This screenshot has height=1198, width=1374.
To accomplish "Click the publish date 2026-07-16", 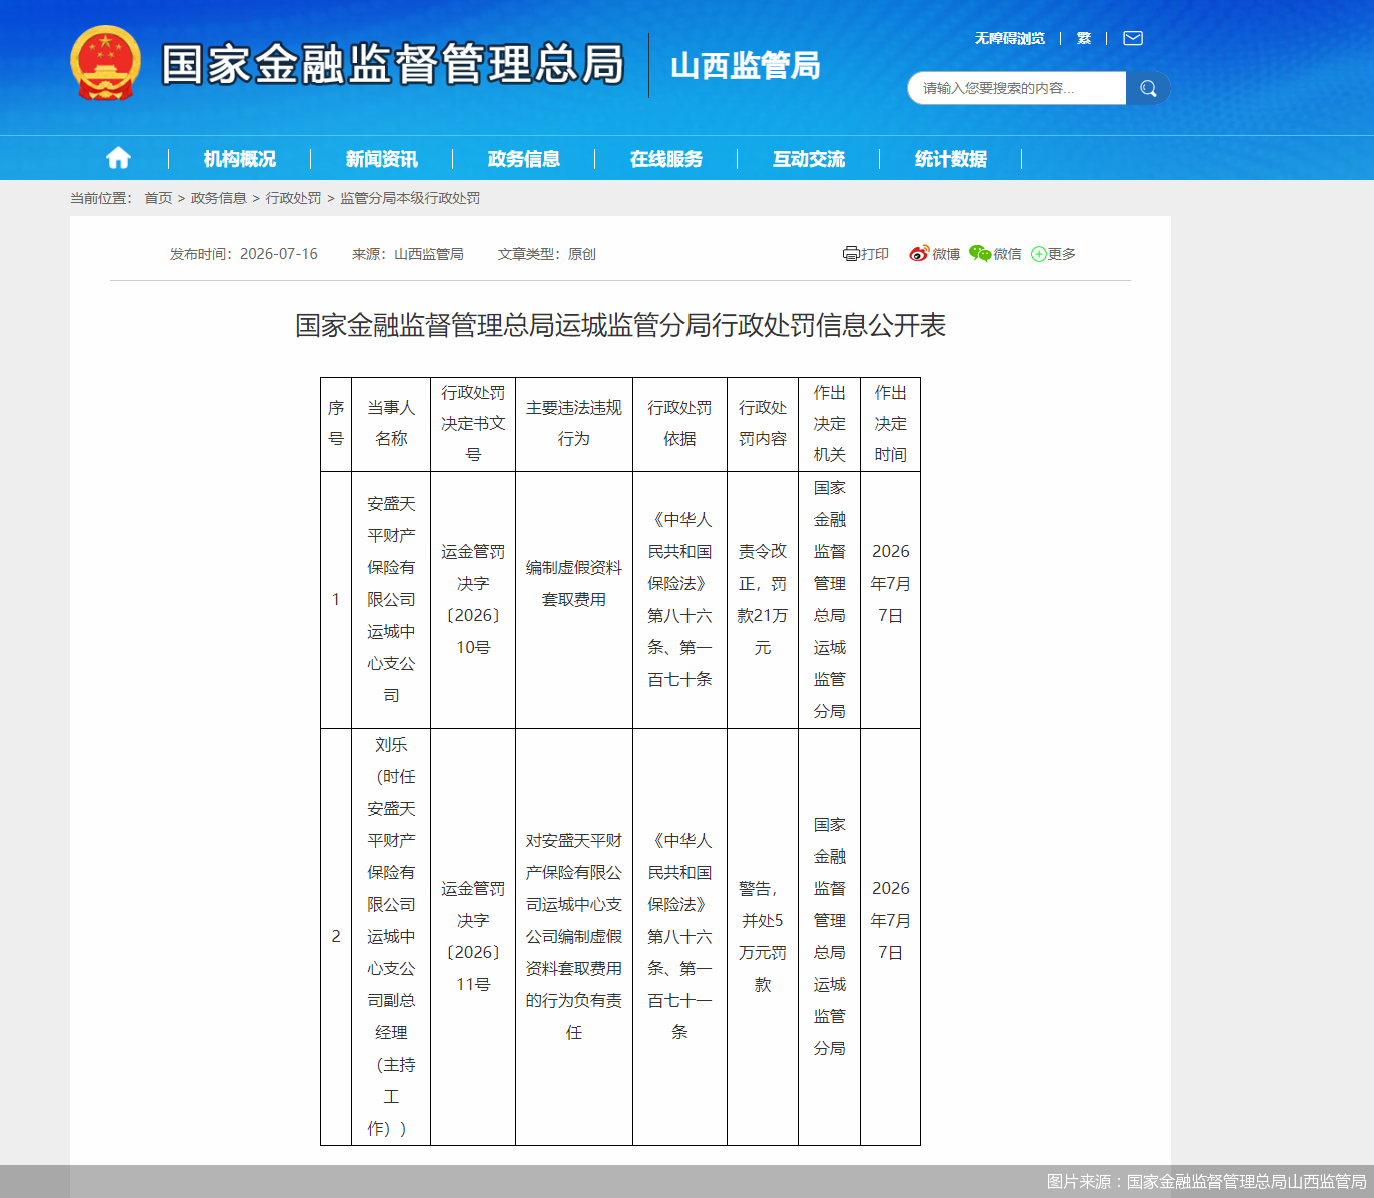I will coord(279,254).
